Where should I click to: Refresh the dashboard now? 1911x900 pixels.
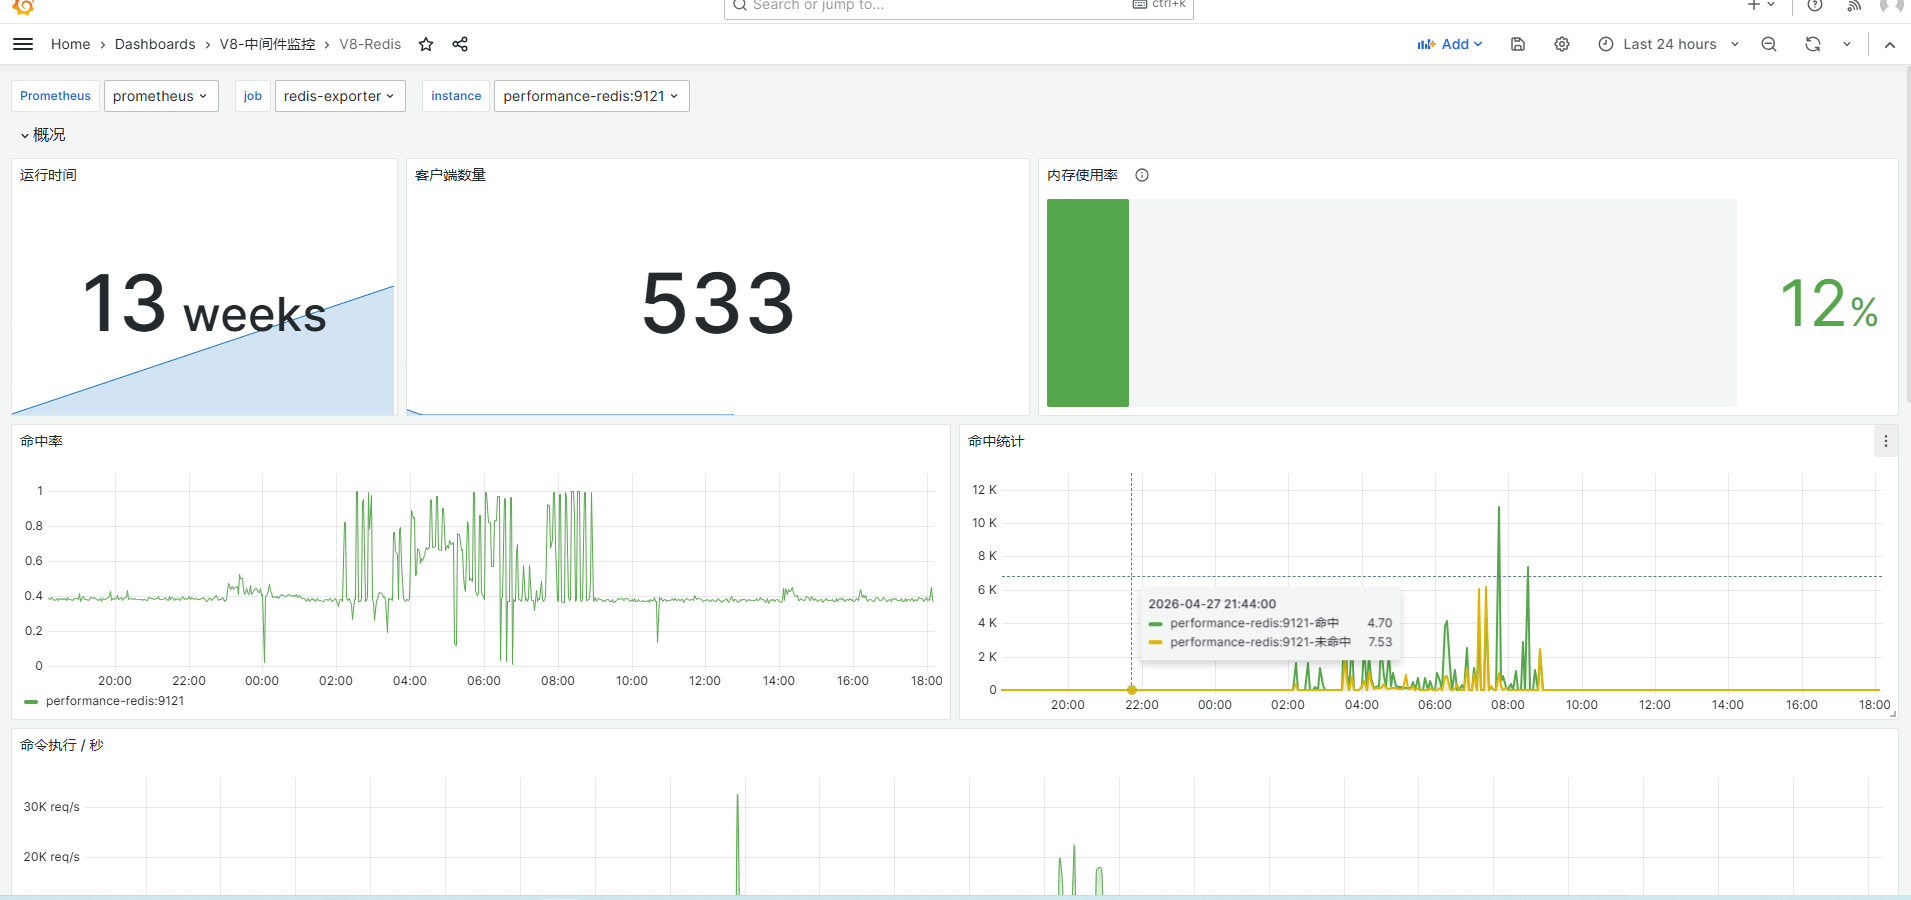coord(1813,44)
